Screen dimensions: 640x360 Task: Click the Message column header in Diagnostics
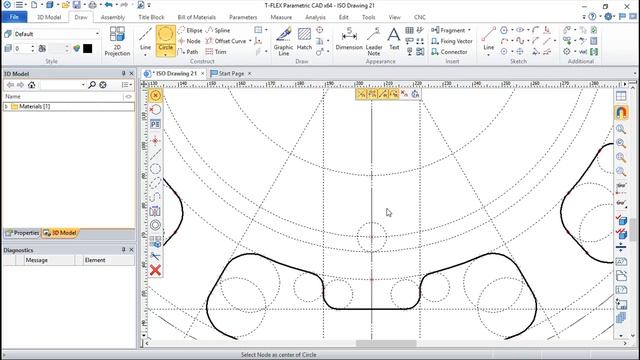[x=37, y=260]
